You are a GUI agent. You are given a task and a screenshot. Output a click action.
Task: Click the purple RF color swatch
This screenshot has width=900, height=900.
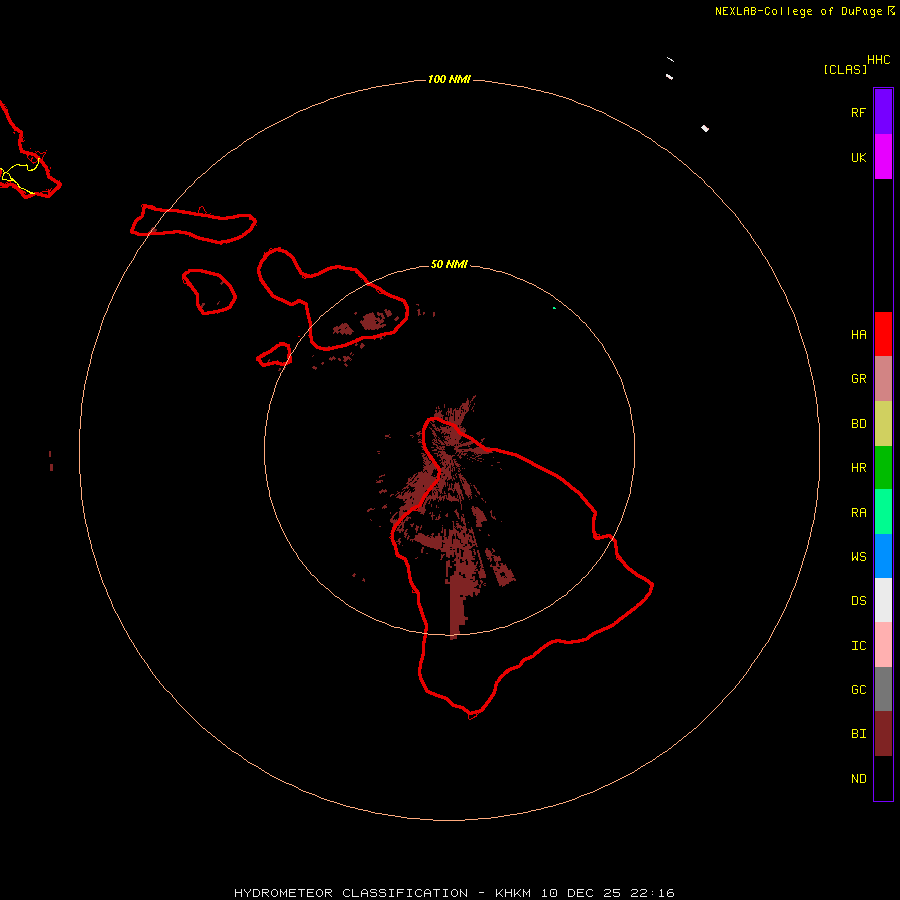883,112
